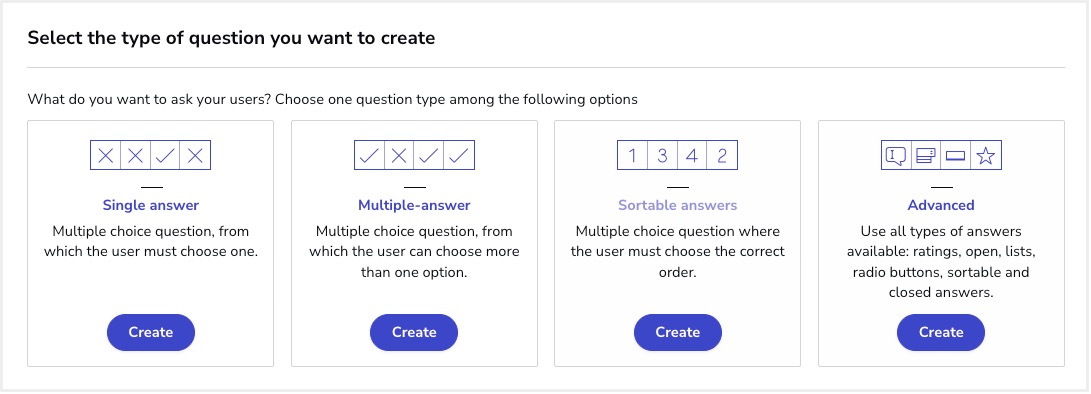Create a Multiple-answer question
The height and width of the screenshot is (394, 1091).
tap(414, 332)
